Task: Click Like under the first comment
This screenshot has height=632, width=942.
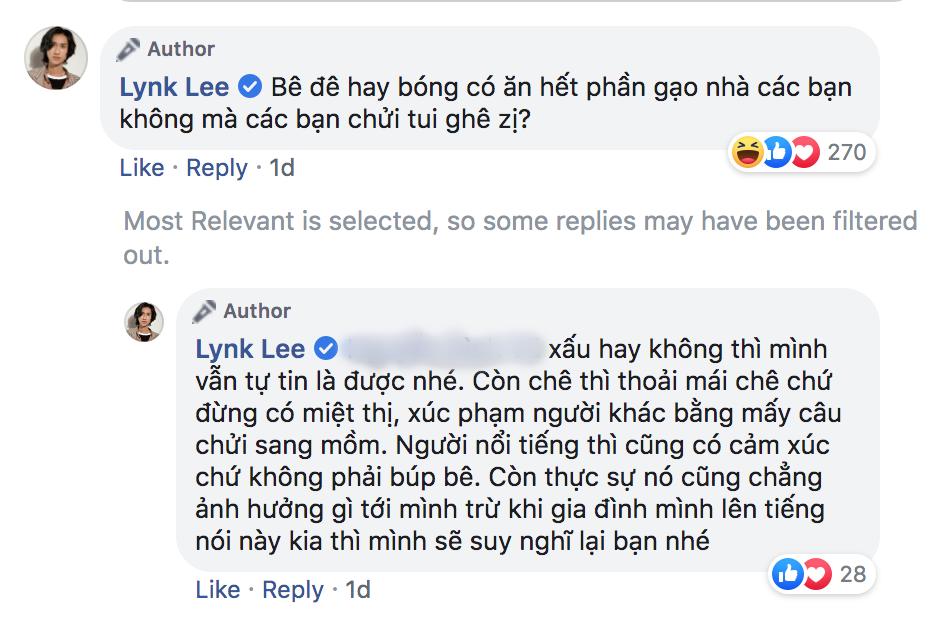Action: 139,169
